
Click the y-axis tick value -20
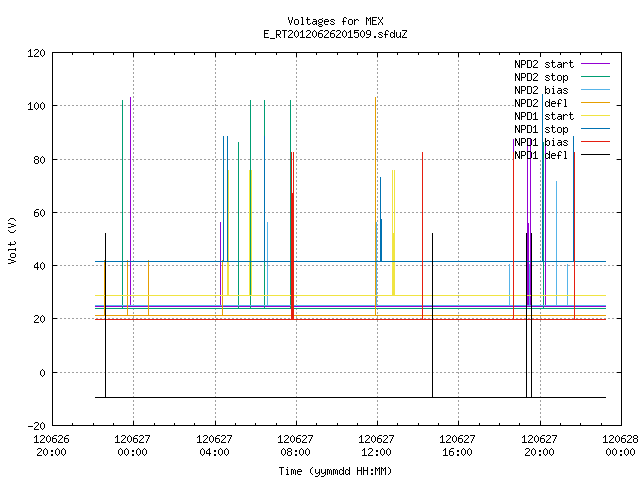(x=36, y=426)
